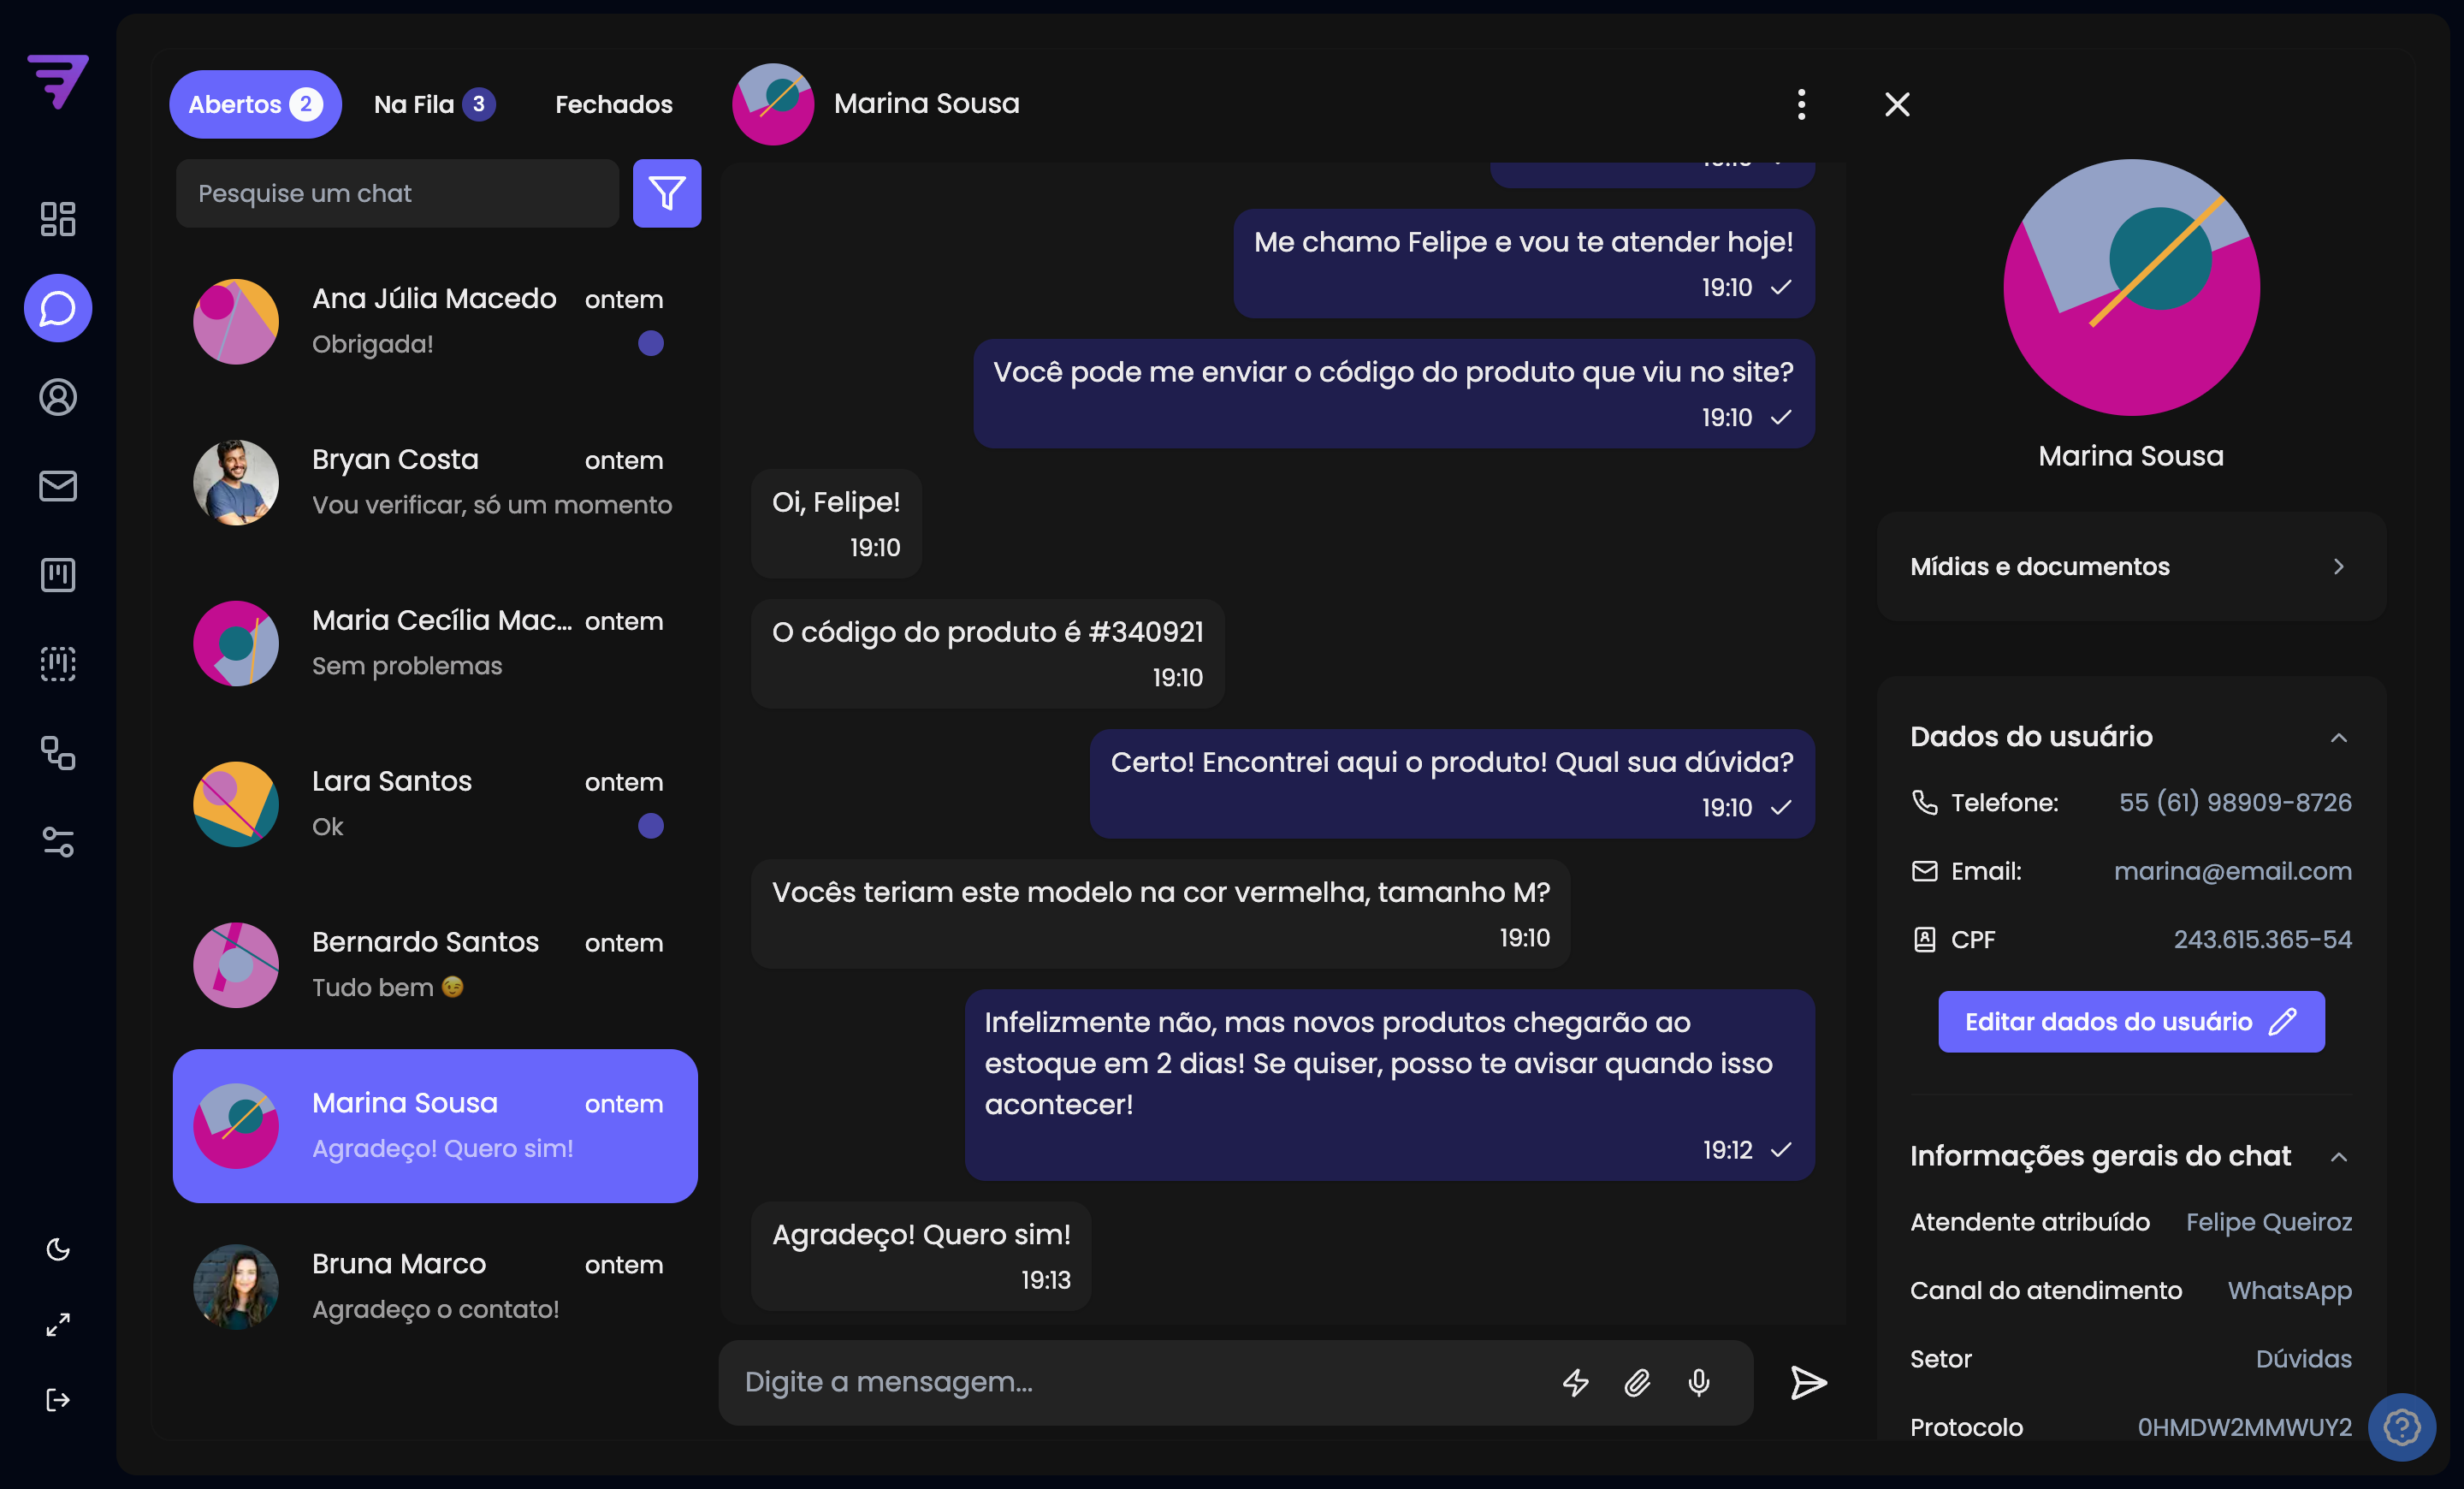Image resolution: width=2464 pixels, height=1489 pixels.
Task: Toggle fullscreen with the expand arrows icon
Action: [x=58, y=1324]
